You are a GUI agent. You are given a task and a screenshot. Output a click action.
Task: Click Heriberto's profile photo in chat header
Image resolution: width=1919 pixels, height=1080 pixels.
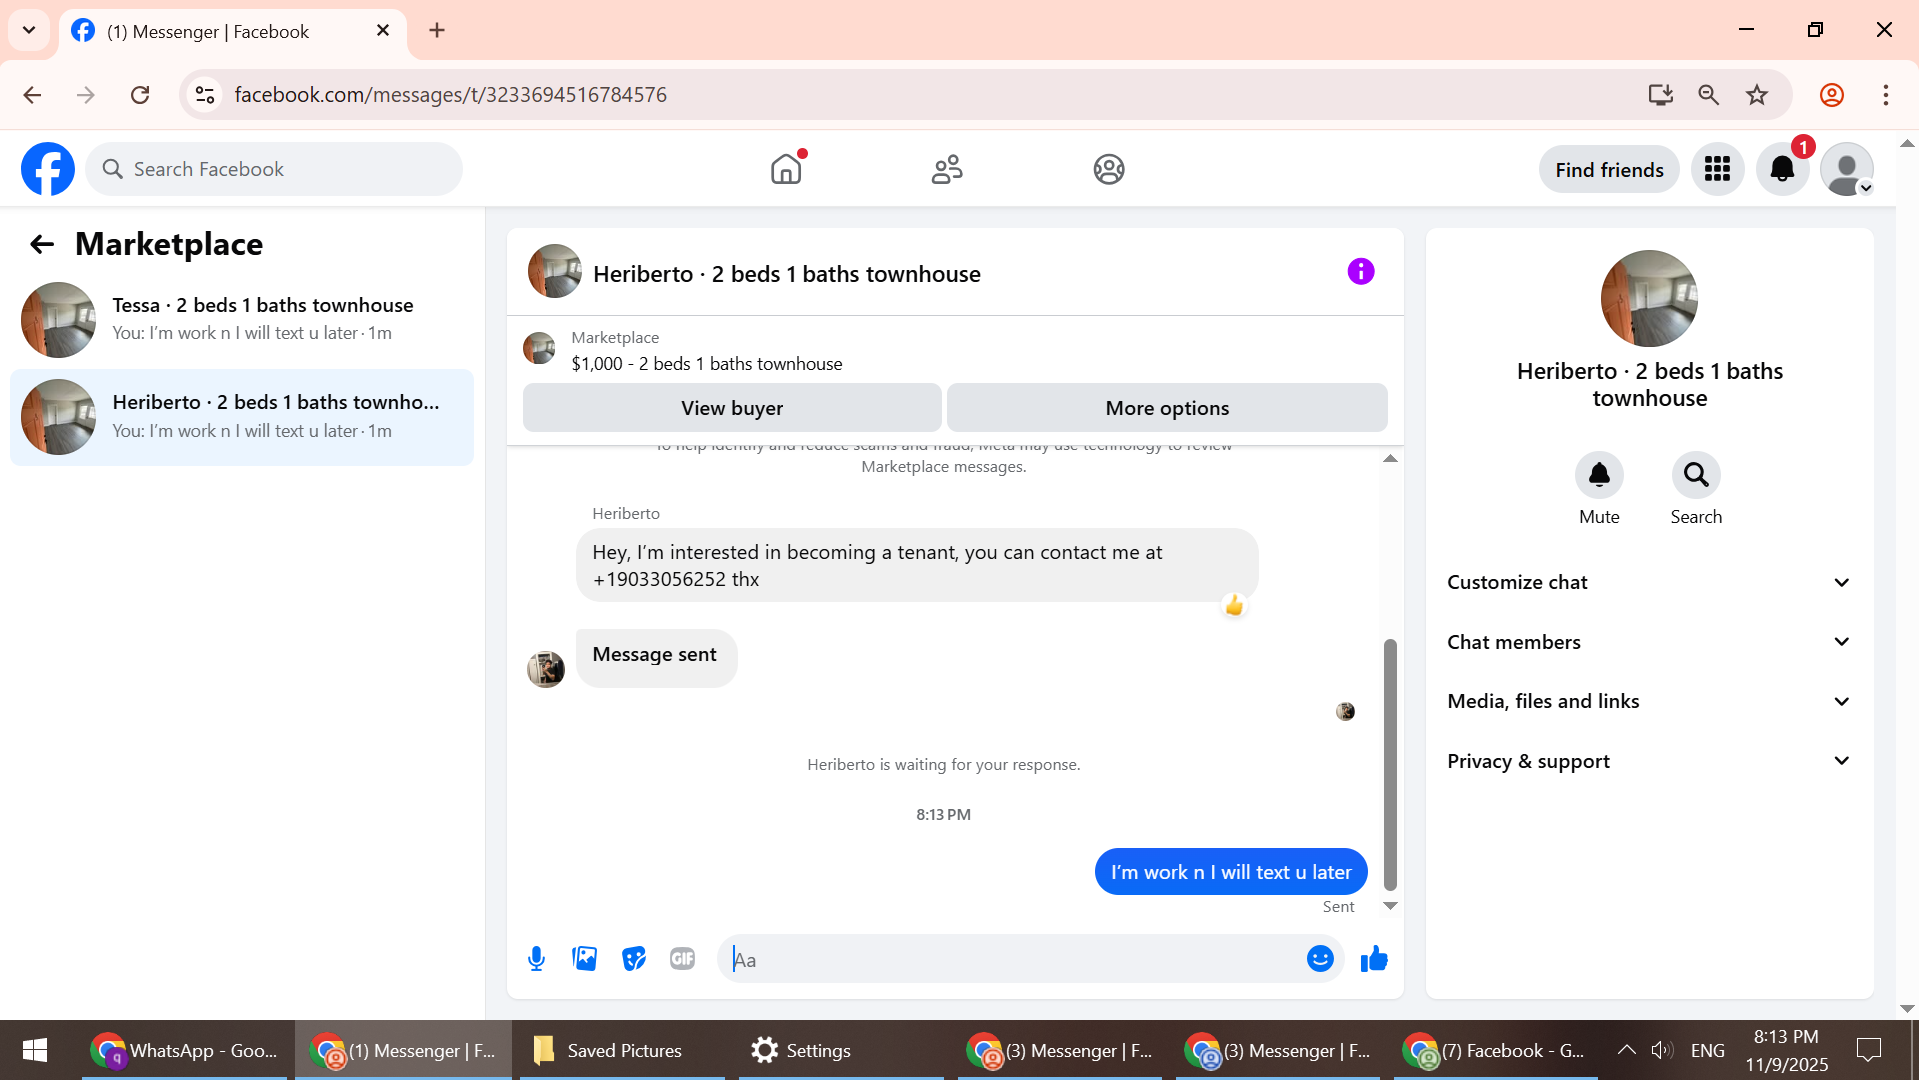coord(554,272)
